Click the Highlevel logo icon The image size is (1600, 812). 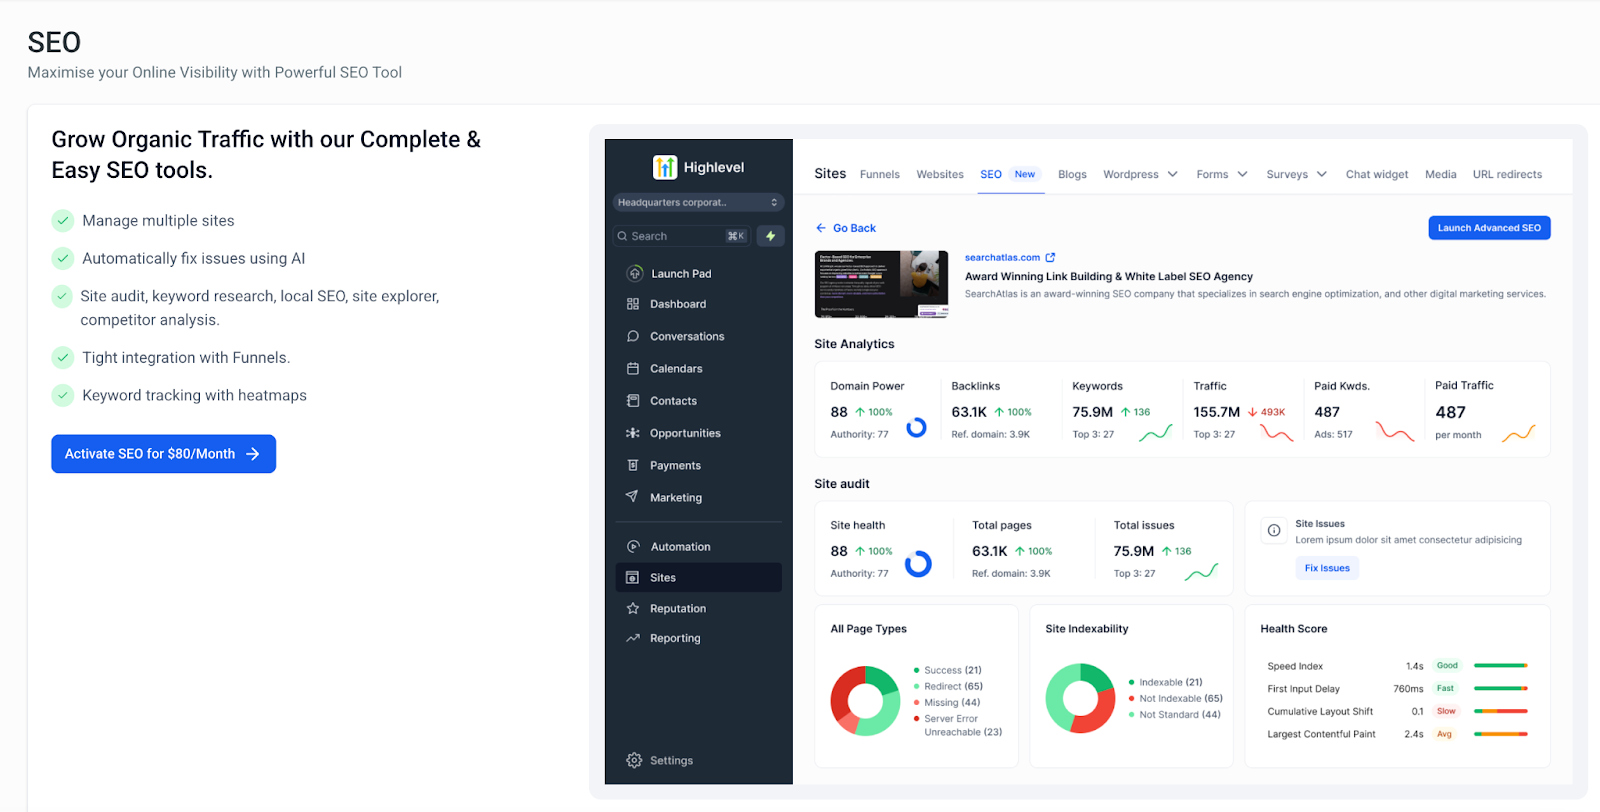click(665, 167)
